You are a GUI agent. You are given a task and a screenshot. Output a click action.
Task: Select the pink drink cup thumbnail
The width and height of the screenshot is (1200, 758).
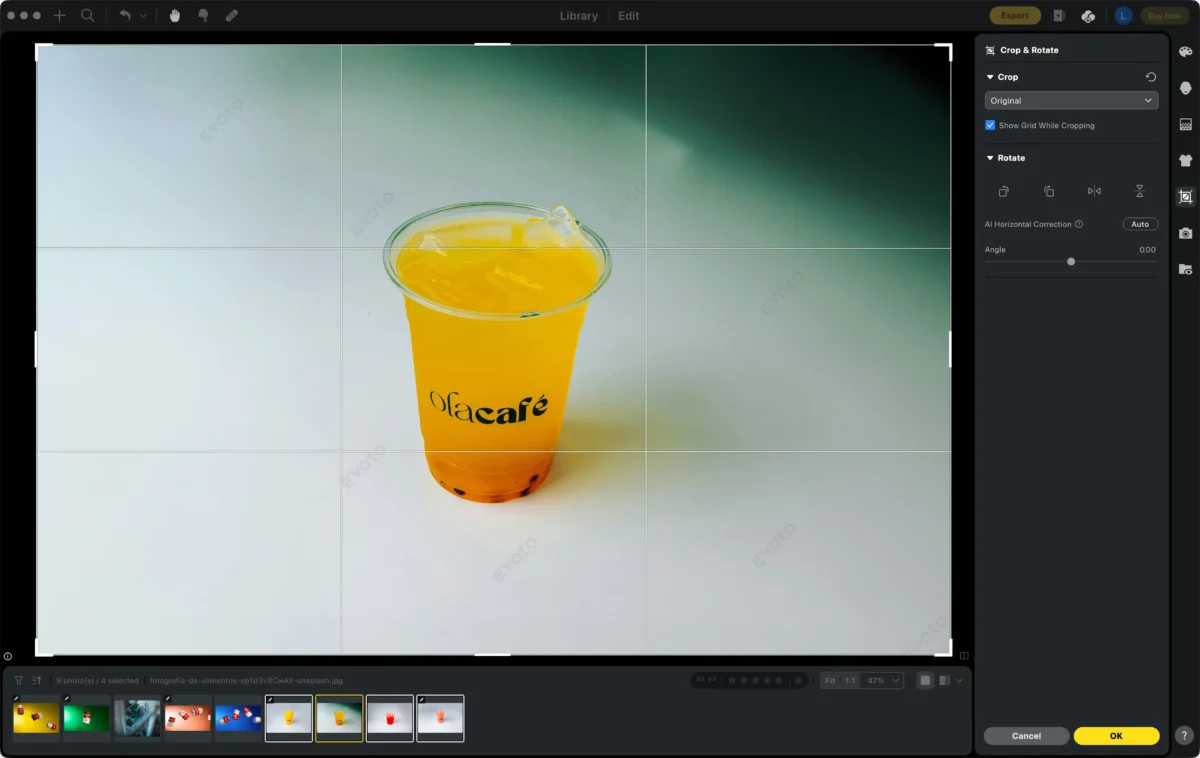440,718
